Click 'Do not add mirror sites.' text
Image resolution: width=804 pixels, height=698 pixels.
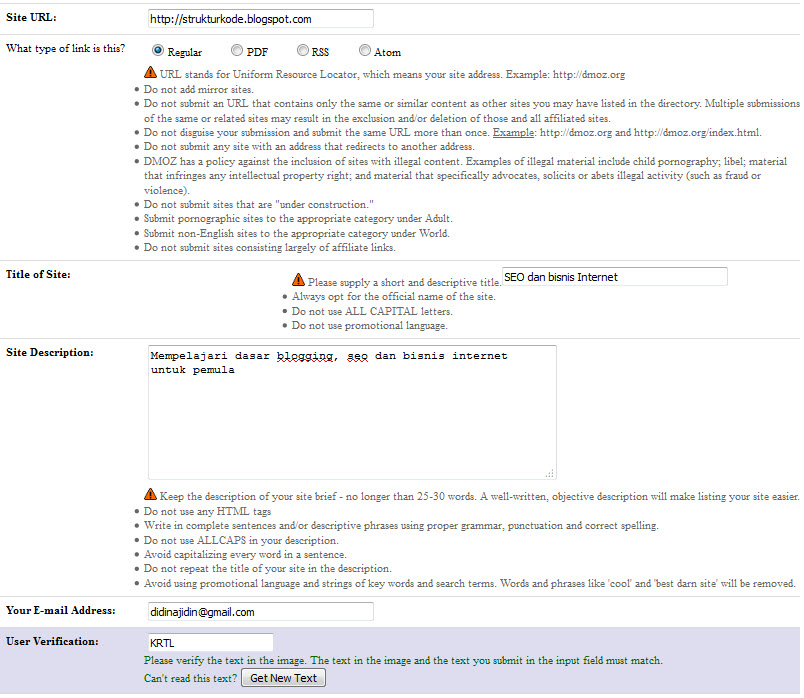coord(198,89)
